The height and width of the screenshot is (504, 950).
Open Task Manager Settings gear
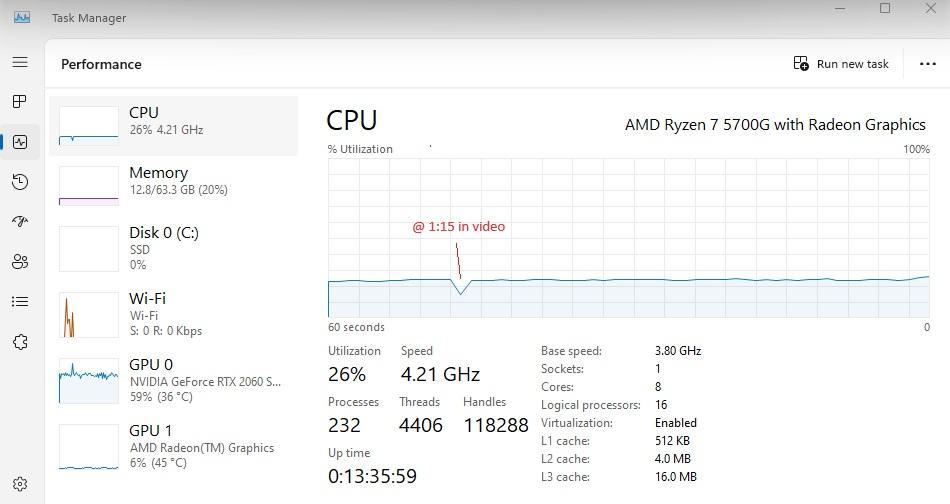coord(20,485)
